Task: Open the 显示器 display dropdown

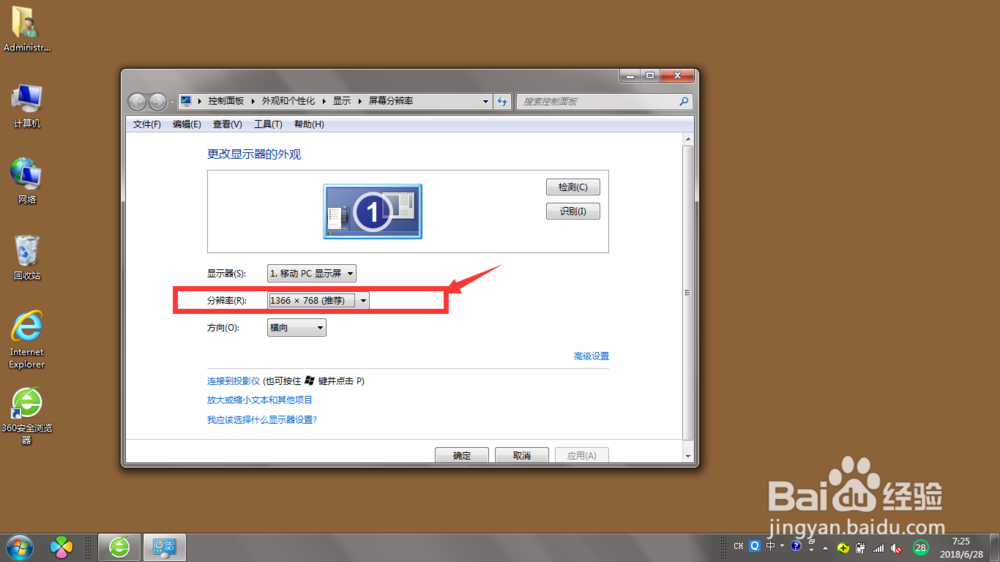Action: (x=311, y=273)
